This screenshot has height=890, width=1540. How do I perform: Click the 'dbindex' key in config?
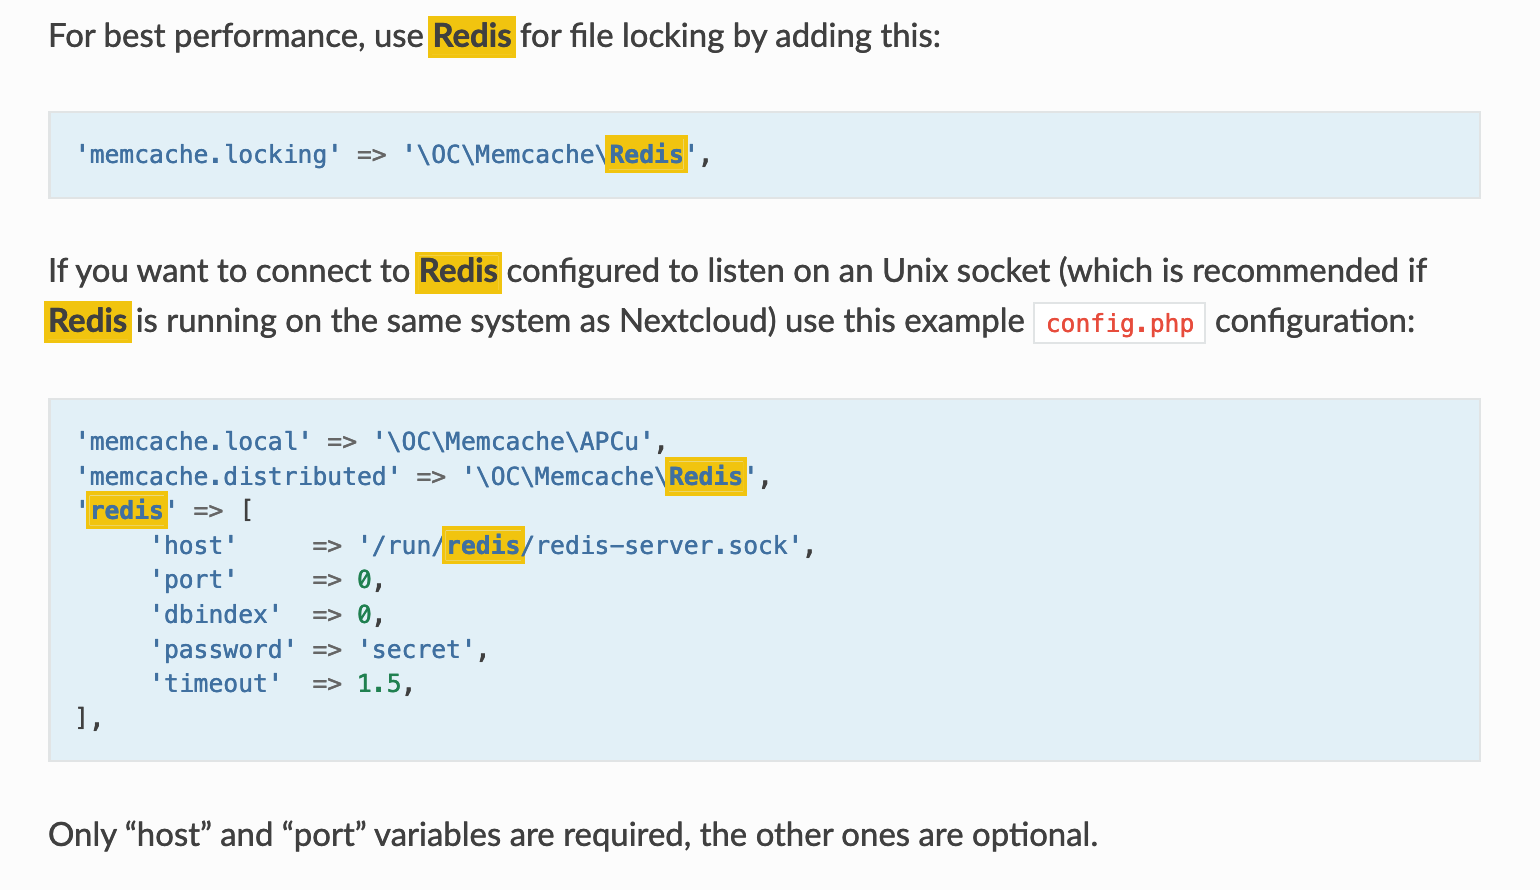tap(215, 615)
